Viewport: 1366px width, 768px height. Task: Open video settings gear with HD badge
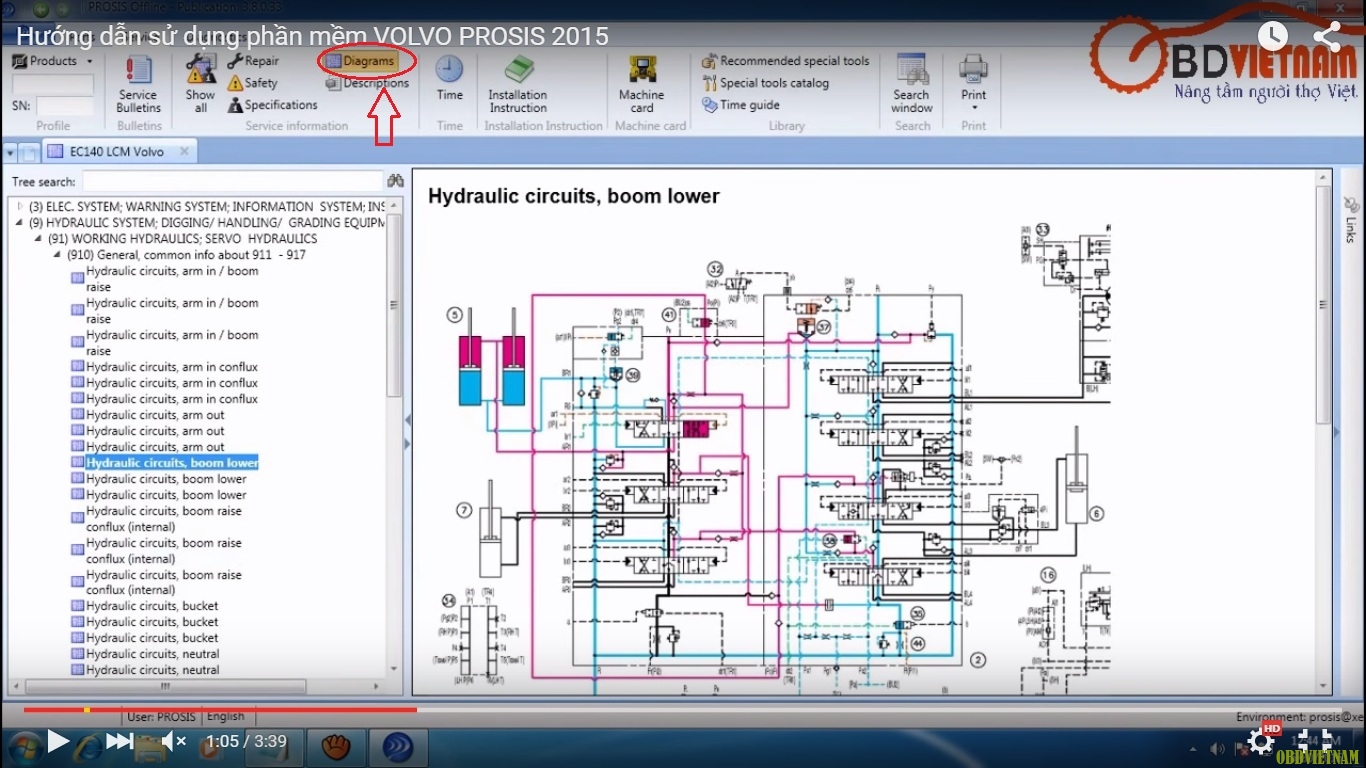pos(1263,740)
